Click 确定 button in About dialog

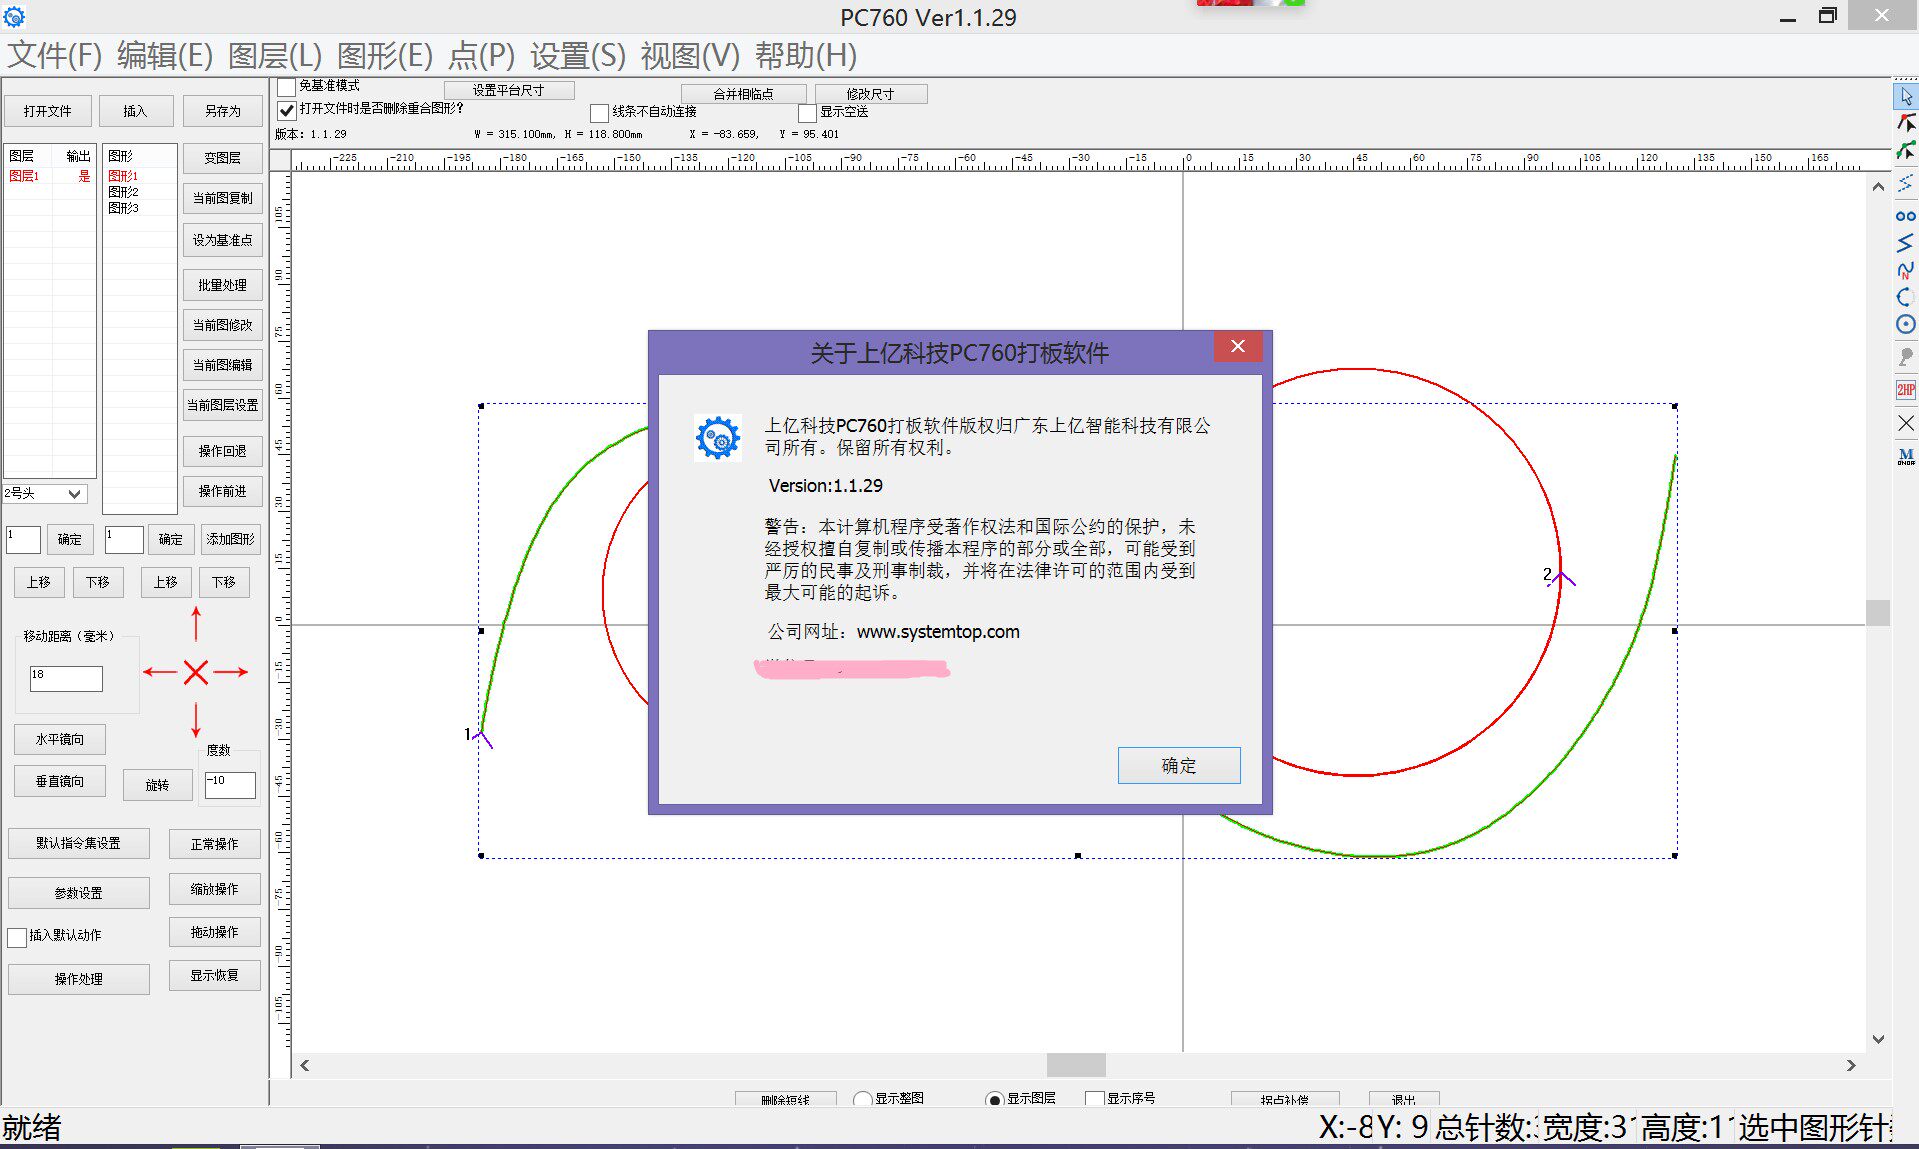1179,766
